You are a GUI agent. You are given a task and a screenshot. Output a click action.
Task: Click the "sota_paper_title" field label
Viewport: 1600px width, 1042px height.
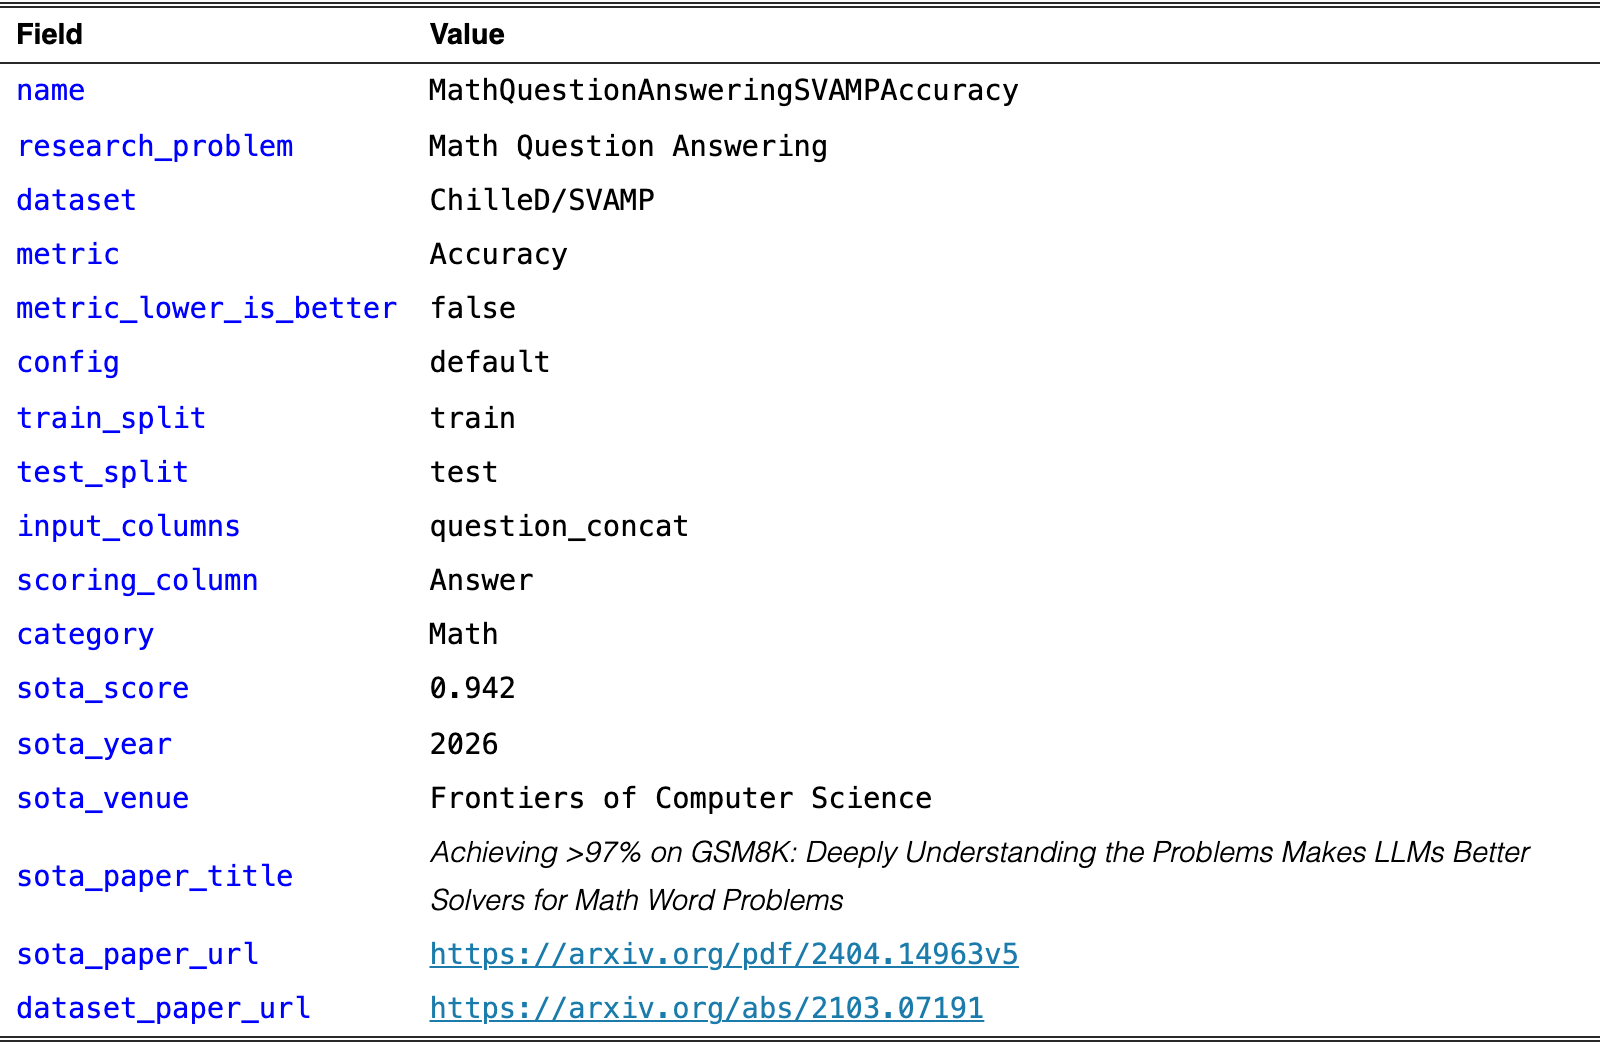point(155,876)
